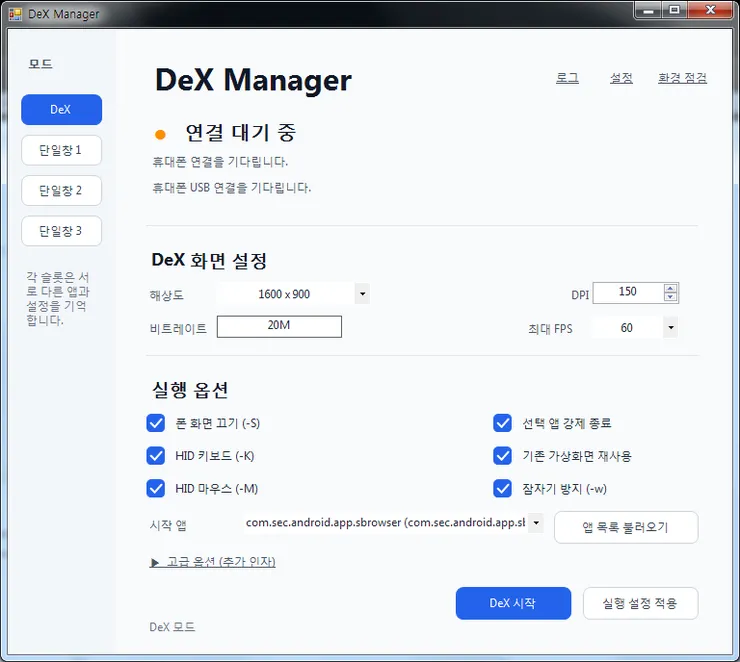Click the 휴대폰 USB 연결을 기다립니다. text

tap(232, 188)
